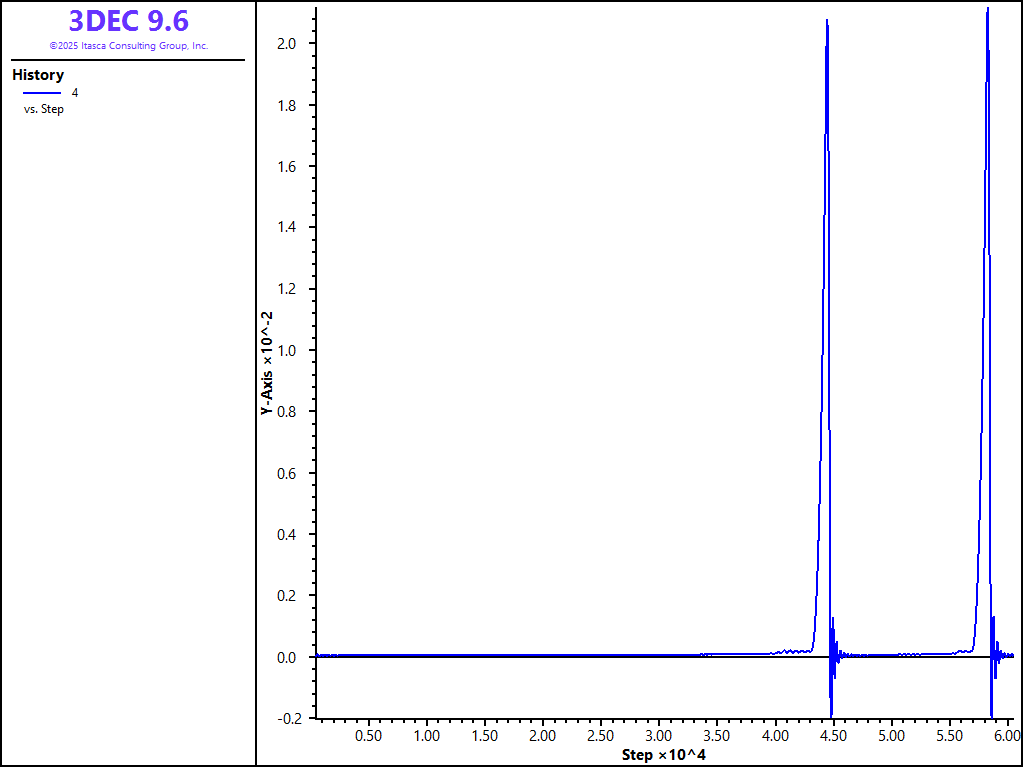Screen dimensions: 1024x768
Task: Click the 3DEC 9.6 title text
Action: (x=128, y=21)
